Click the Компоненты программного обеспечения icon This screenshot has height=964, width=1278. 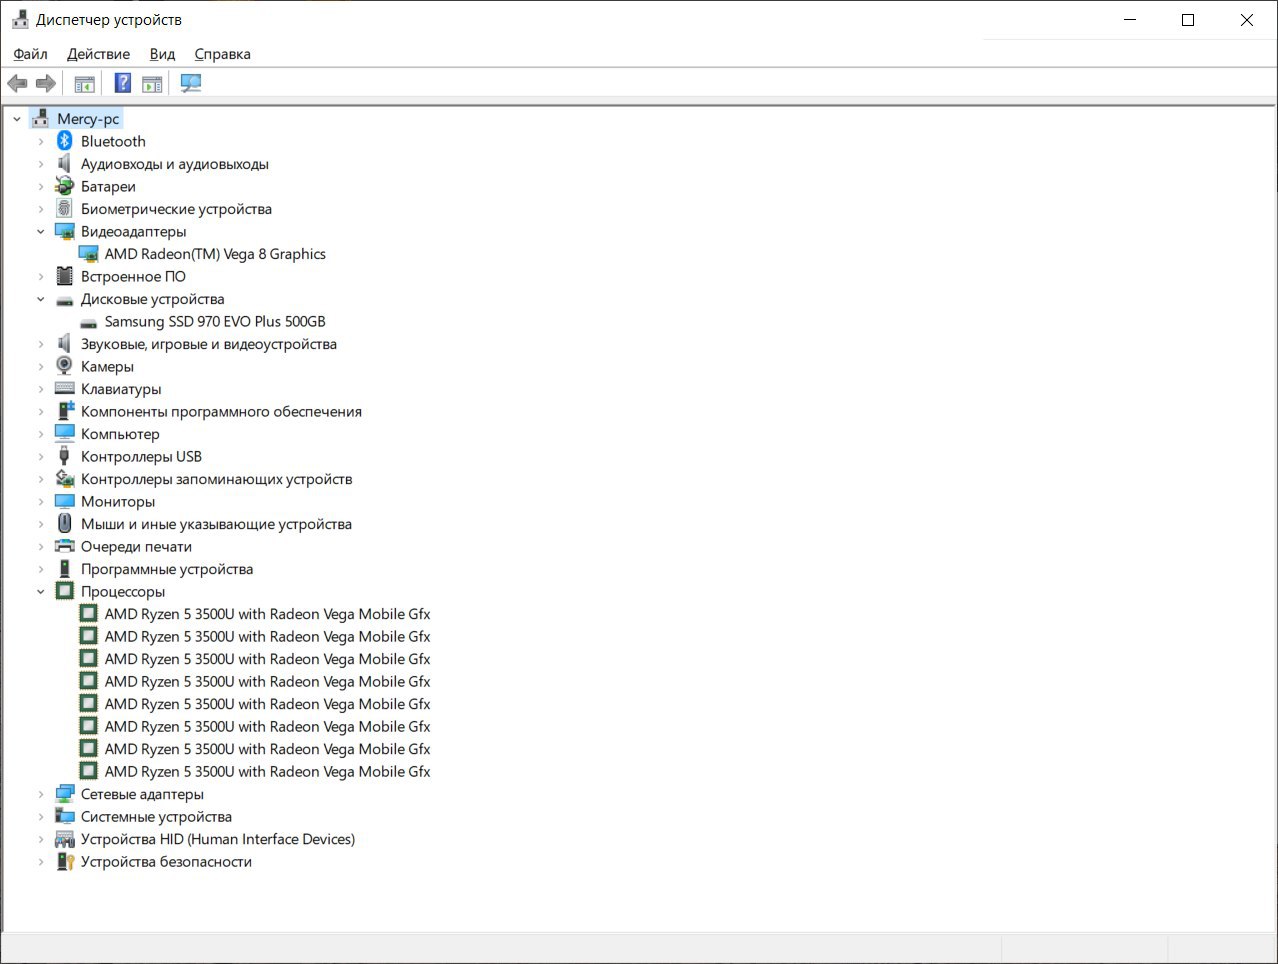[x=65, y=411]
